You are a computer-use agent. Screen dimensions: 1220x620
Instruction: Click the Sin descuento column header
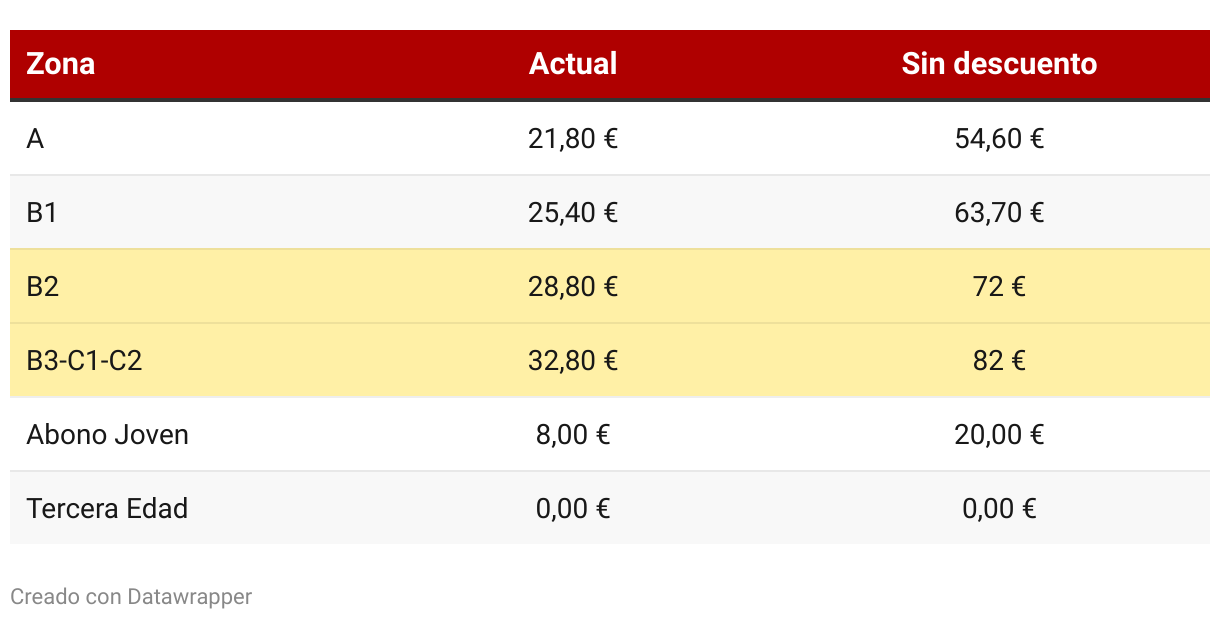click(999, 64)
